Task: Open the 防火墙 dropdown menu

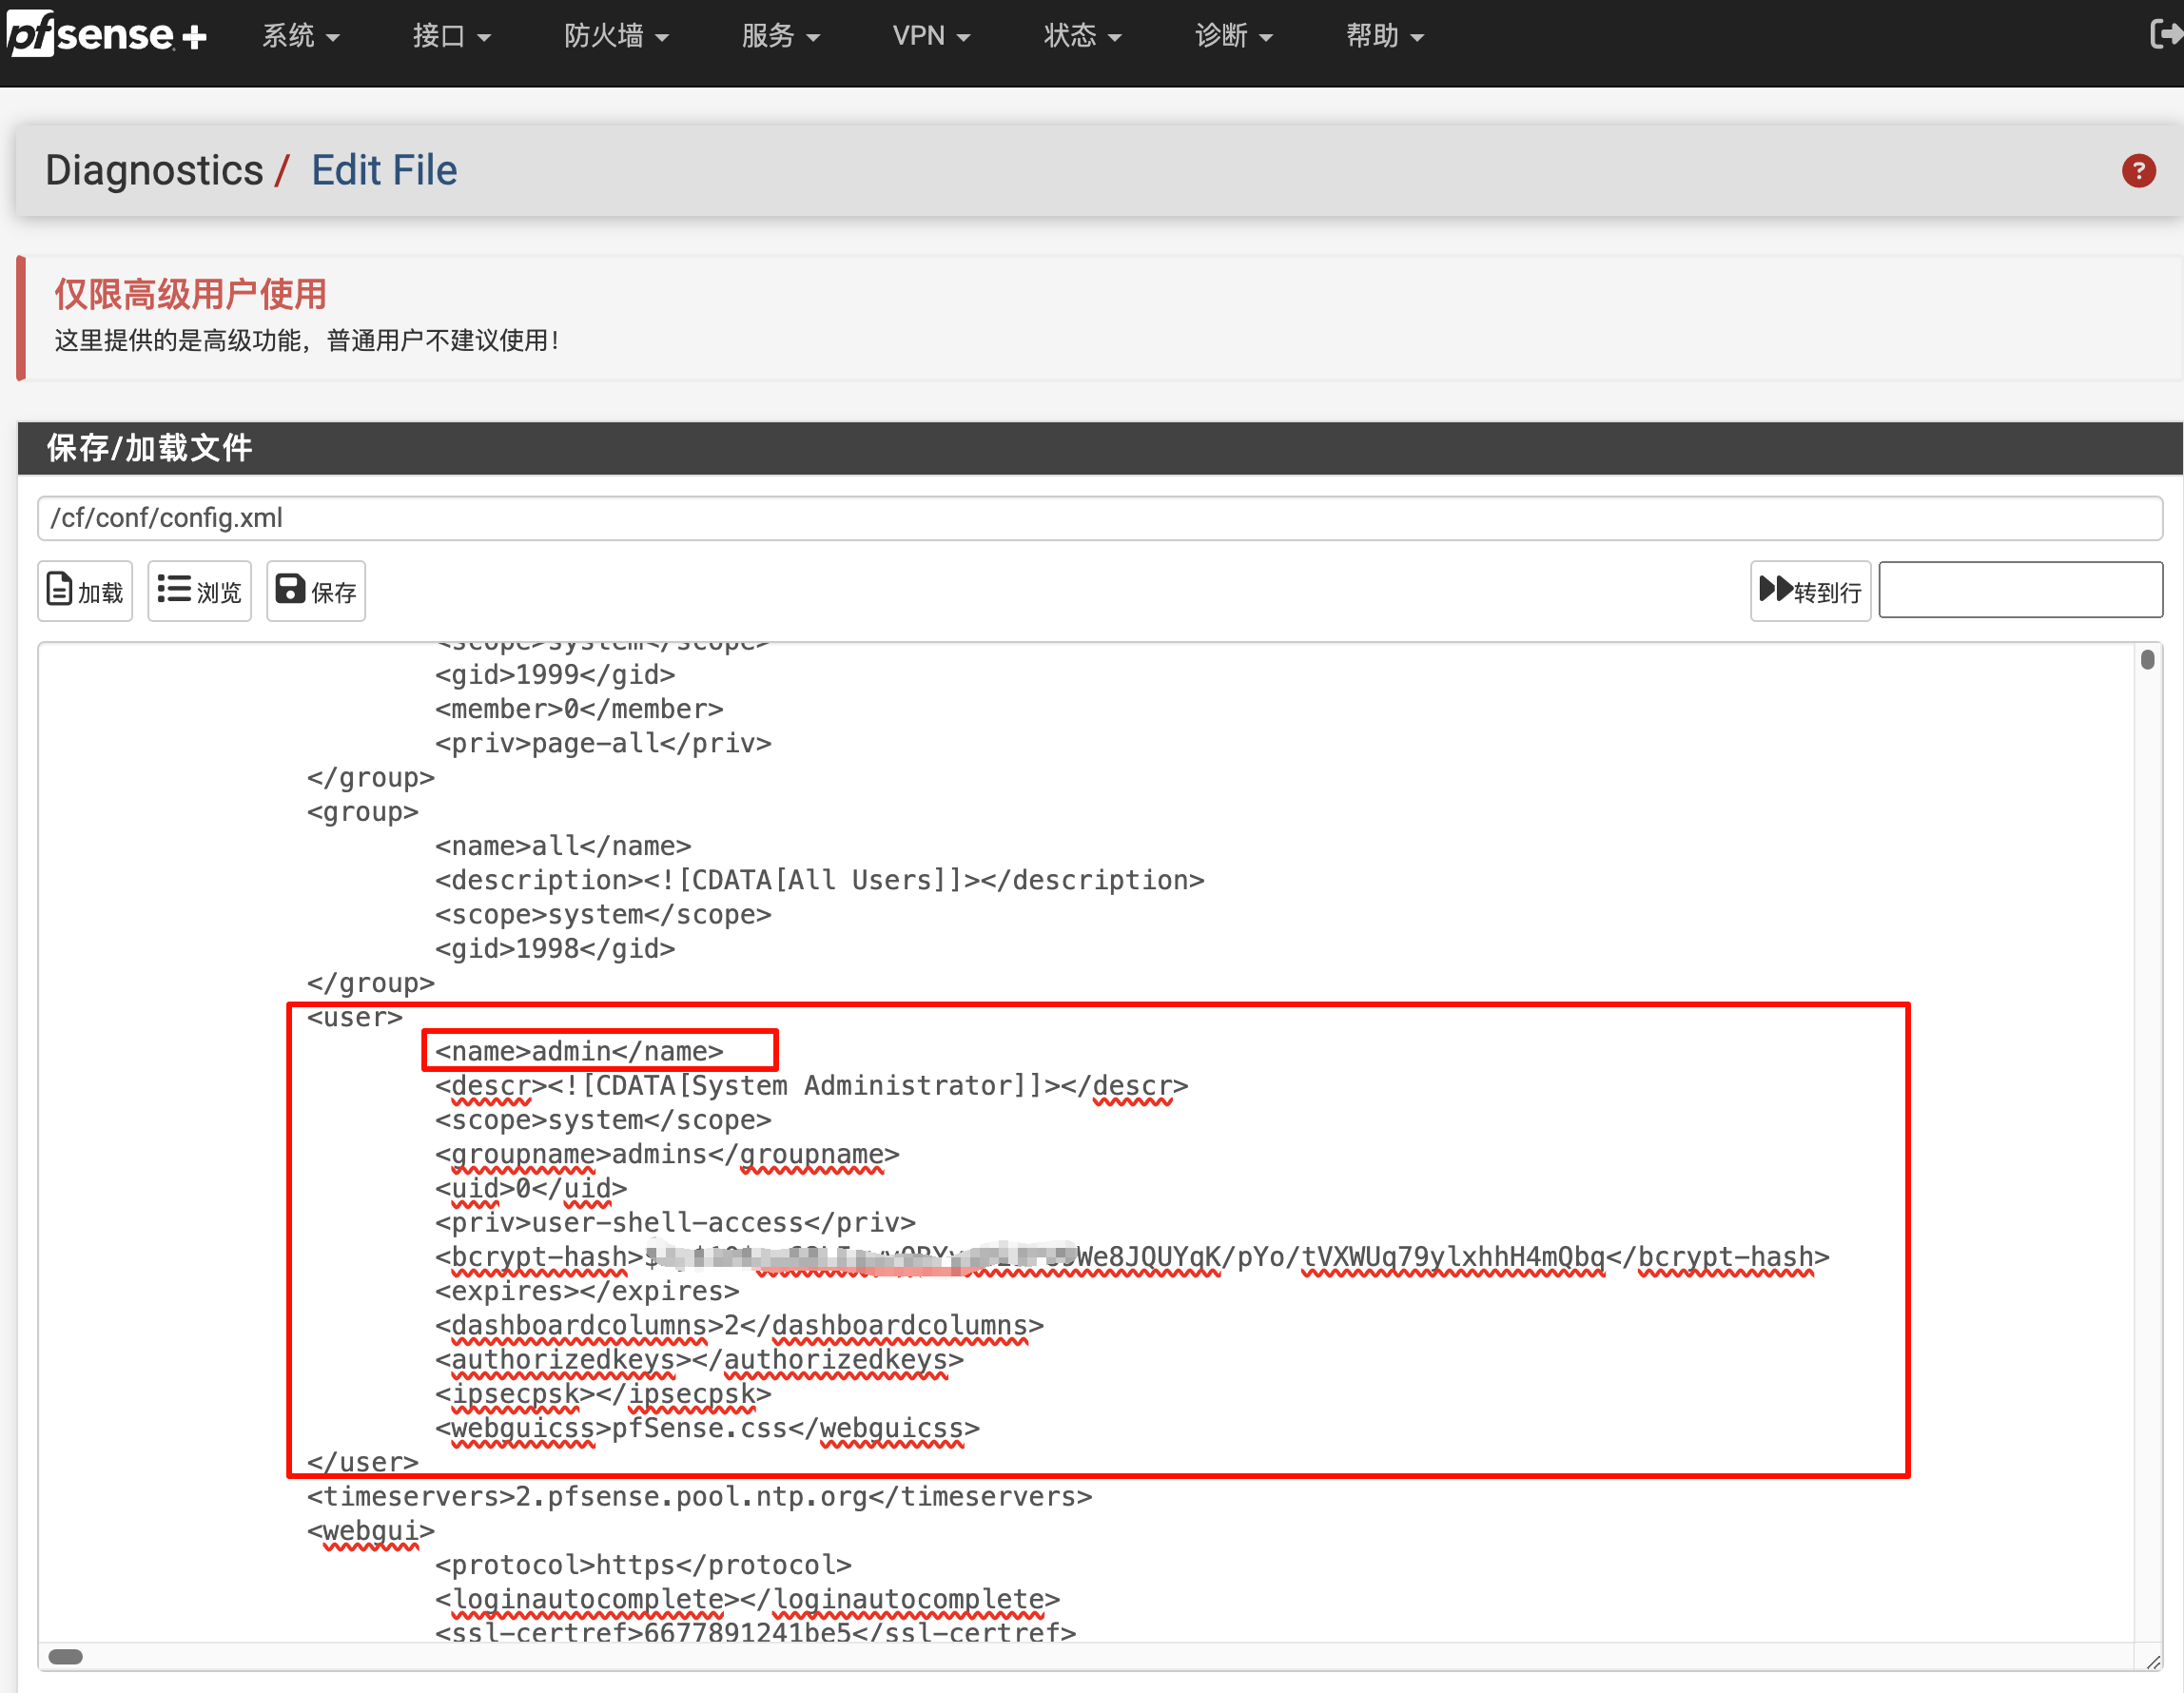Action: click(x=616, y=36)
